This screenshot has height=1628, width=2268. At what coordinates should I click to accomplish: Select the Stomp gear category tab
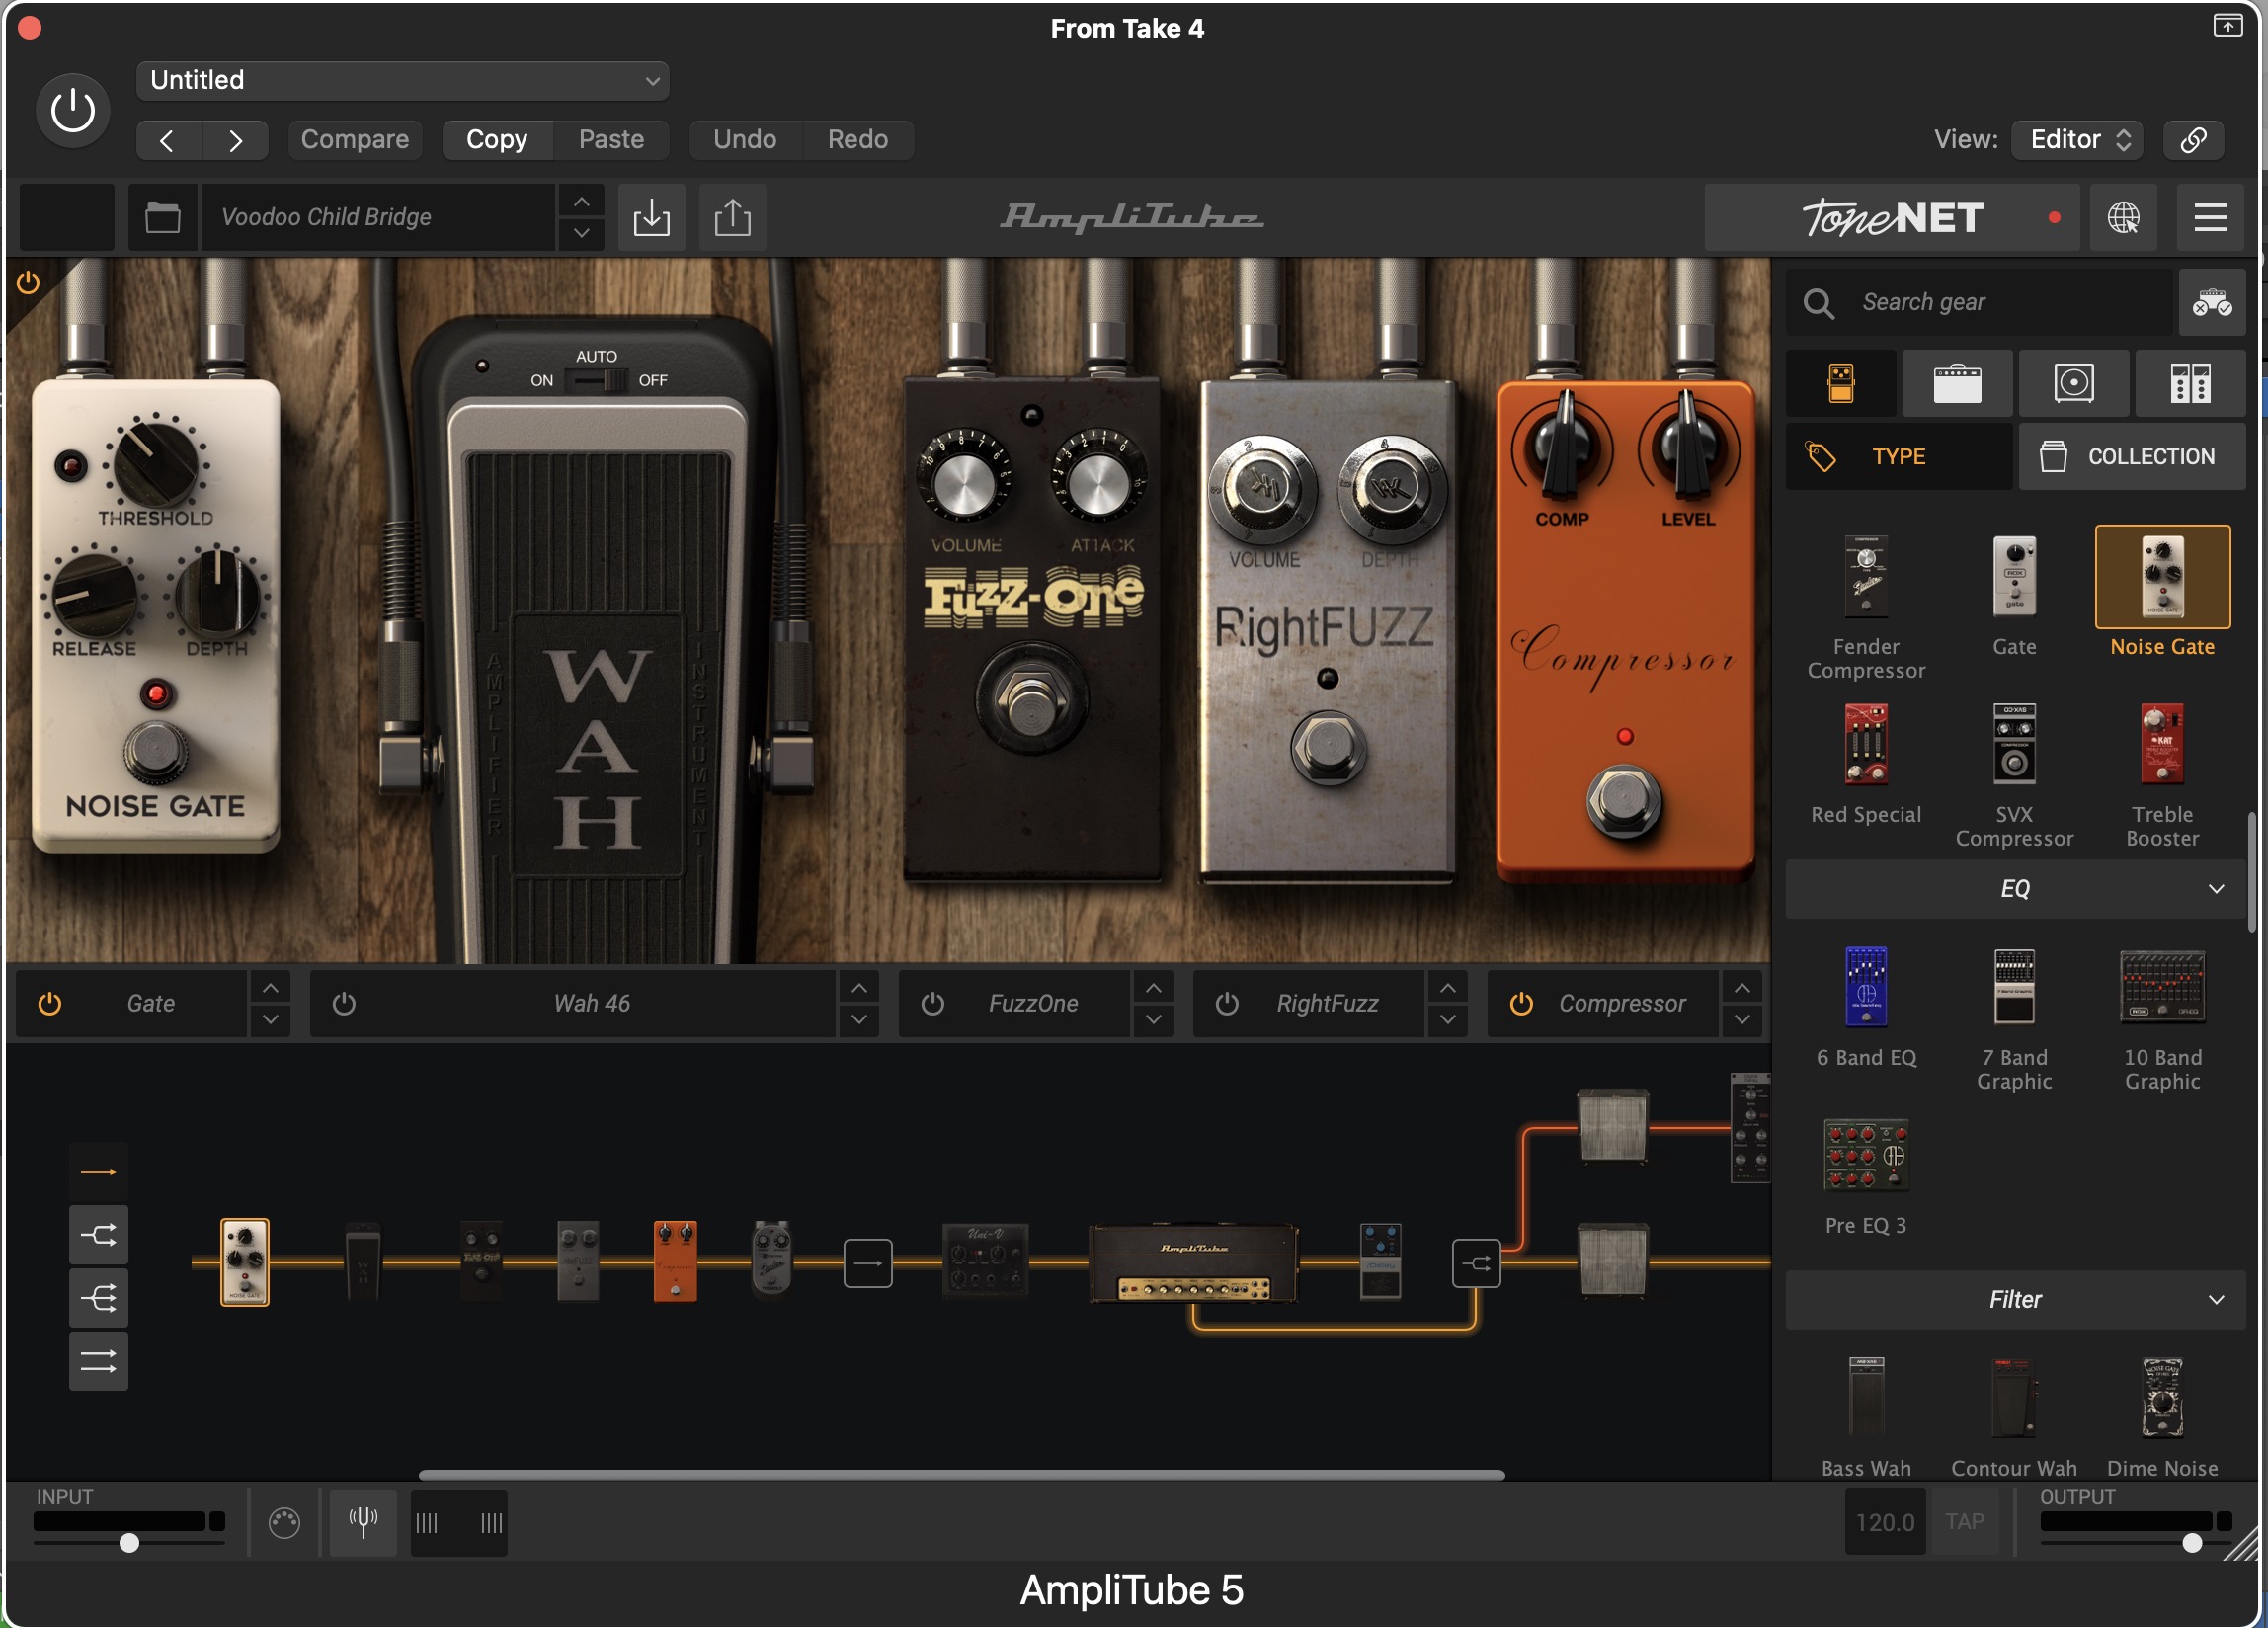pyautogui.click(x=1841, y=383)
